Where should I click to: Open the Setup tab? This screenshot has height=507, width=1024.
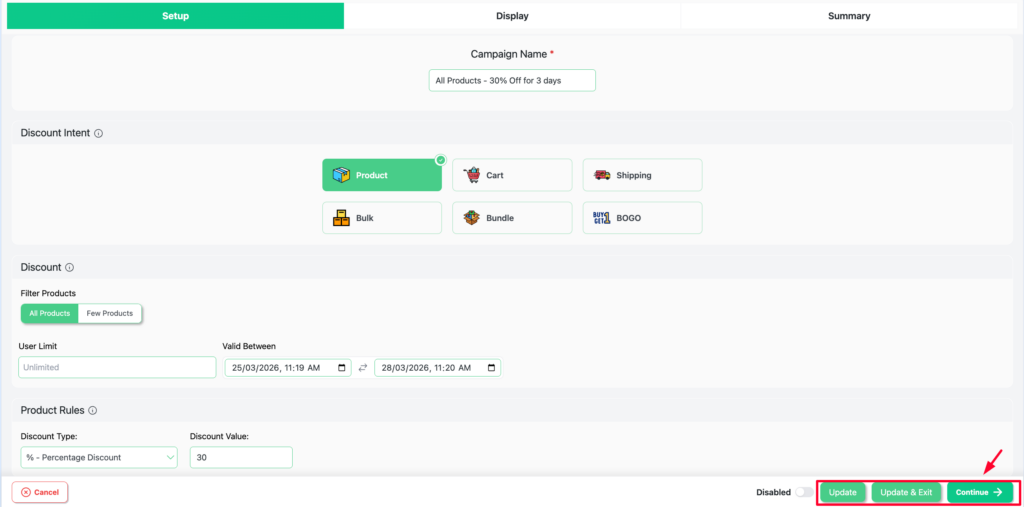click(175, 16)
